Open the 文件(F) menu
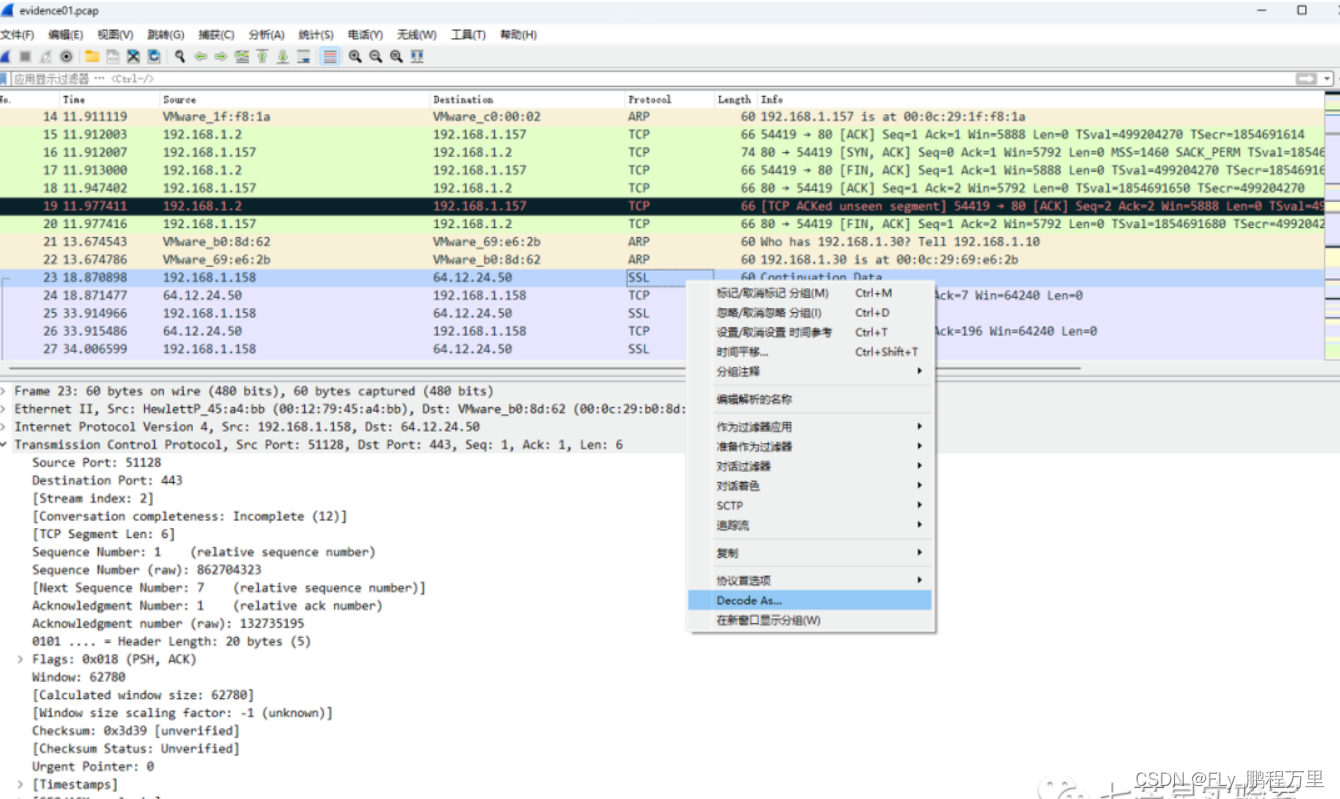The width and height of the screenshot is (1340, 799). [x=17, y=35]
